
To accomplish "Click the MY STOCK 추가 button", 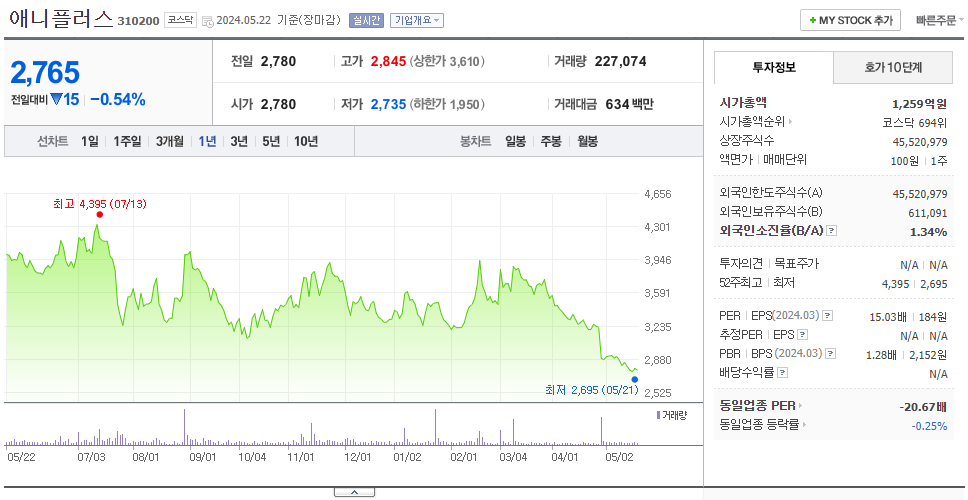I will (x=850, y=20).
